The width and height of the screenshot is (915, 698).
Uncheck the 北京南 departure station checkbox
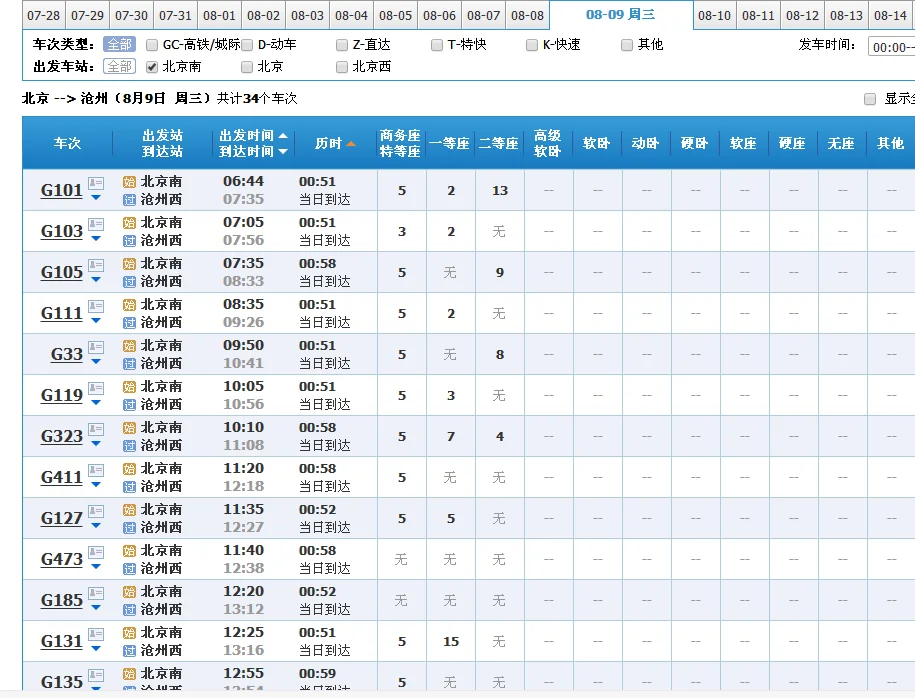pyautogui.click(x=149, y=67)
